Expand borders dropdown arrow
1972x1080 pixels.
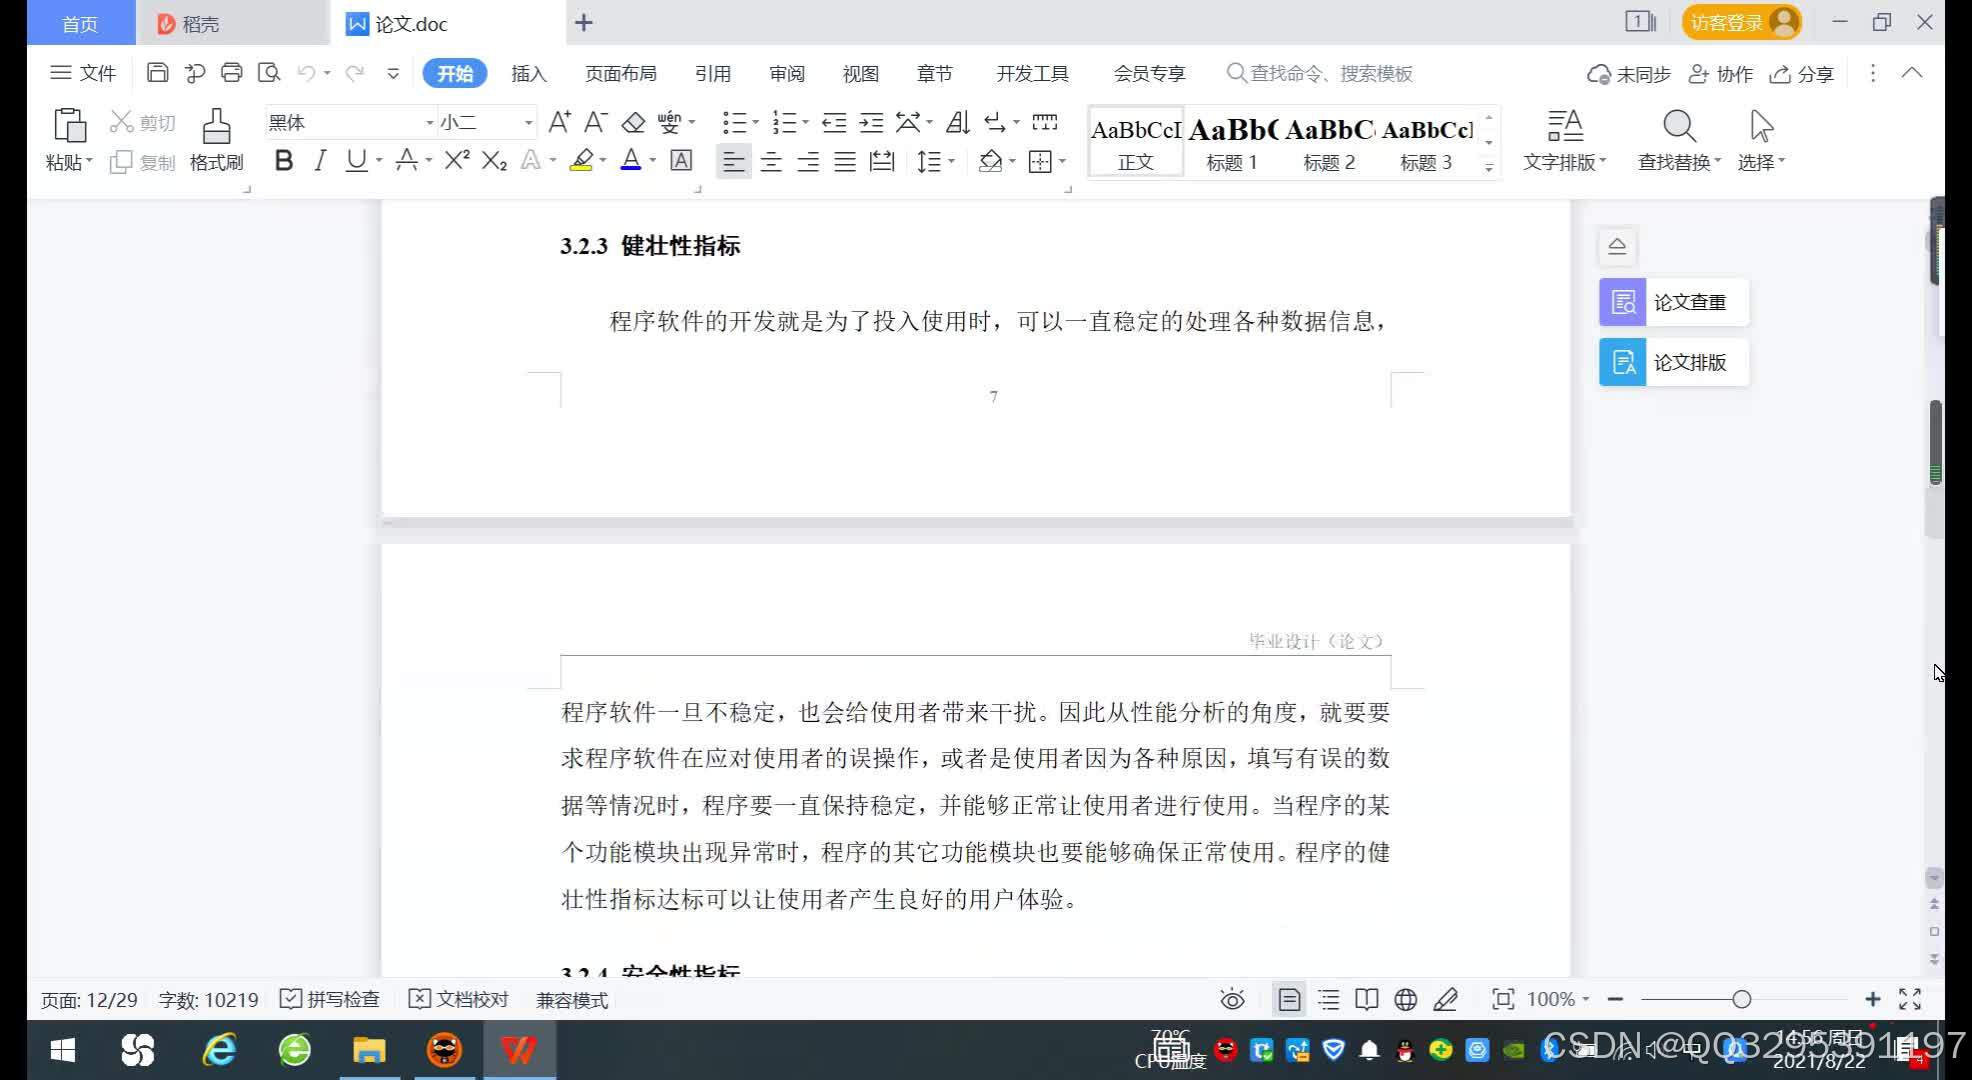coord(1062,161)
